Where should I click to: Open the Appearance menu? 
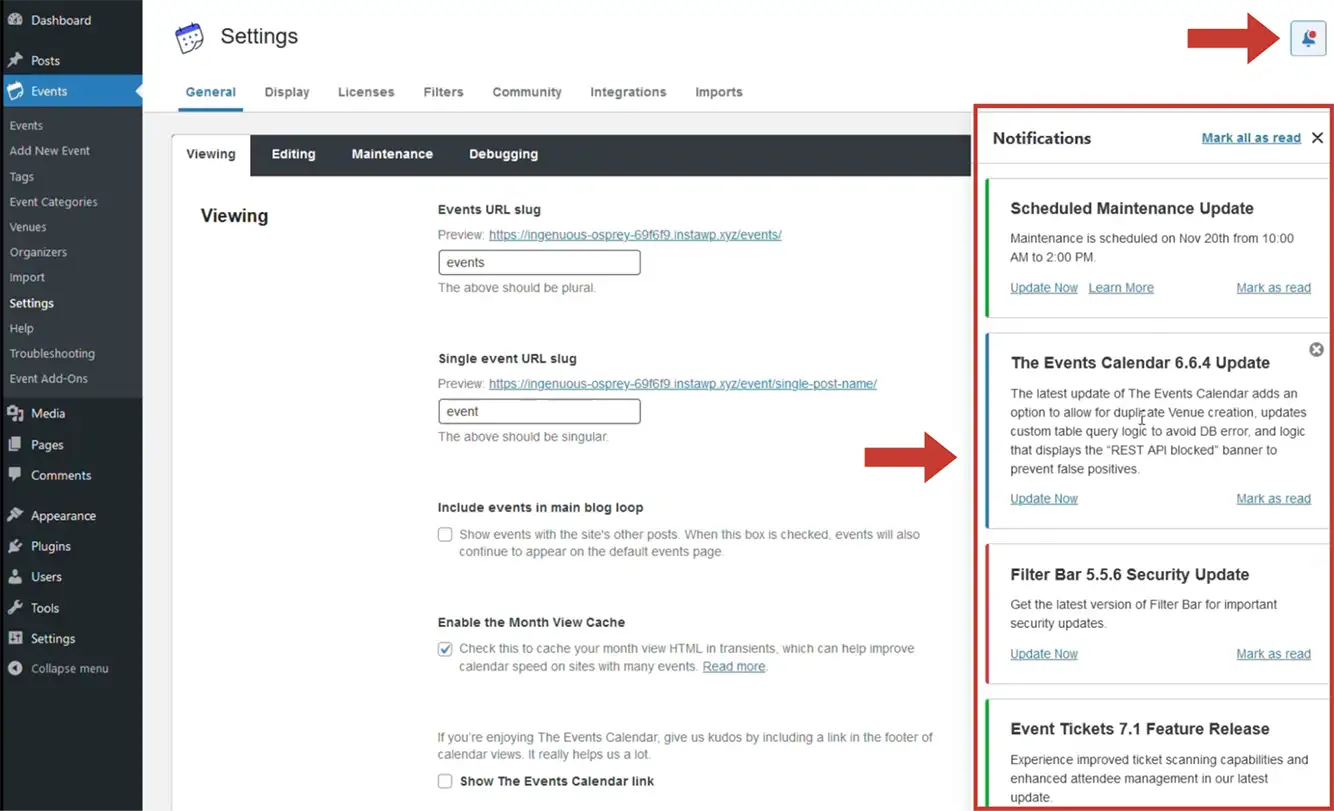pyautogui.click(x=63, y=516)
